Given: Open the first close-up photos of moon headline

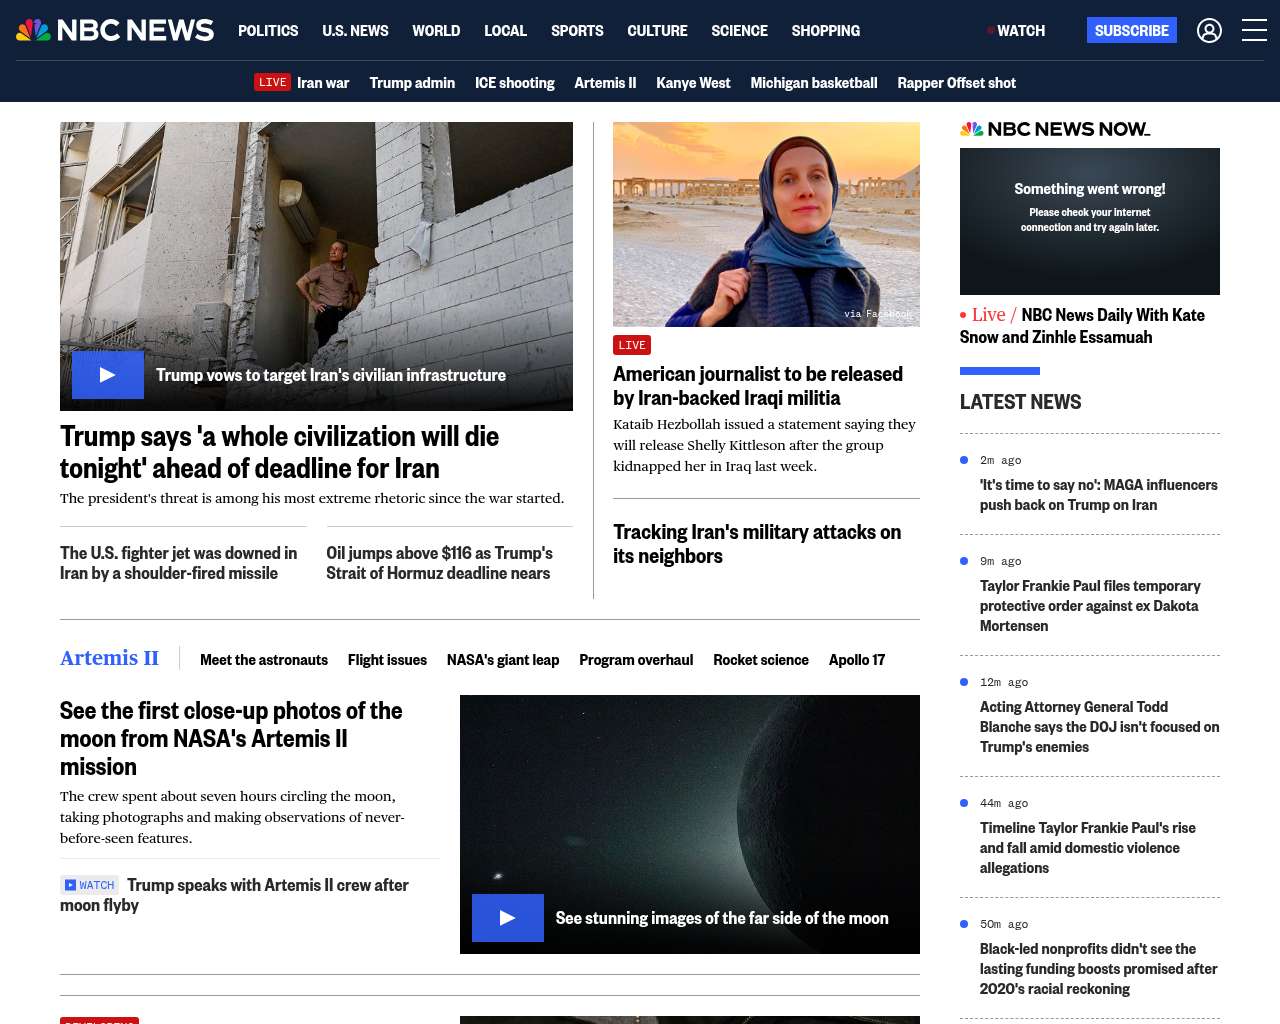Looking at the screenshot, I should coord(231,739).
